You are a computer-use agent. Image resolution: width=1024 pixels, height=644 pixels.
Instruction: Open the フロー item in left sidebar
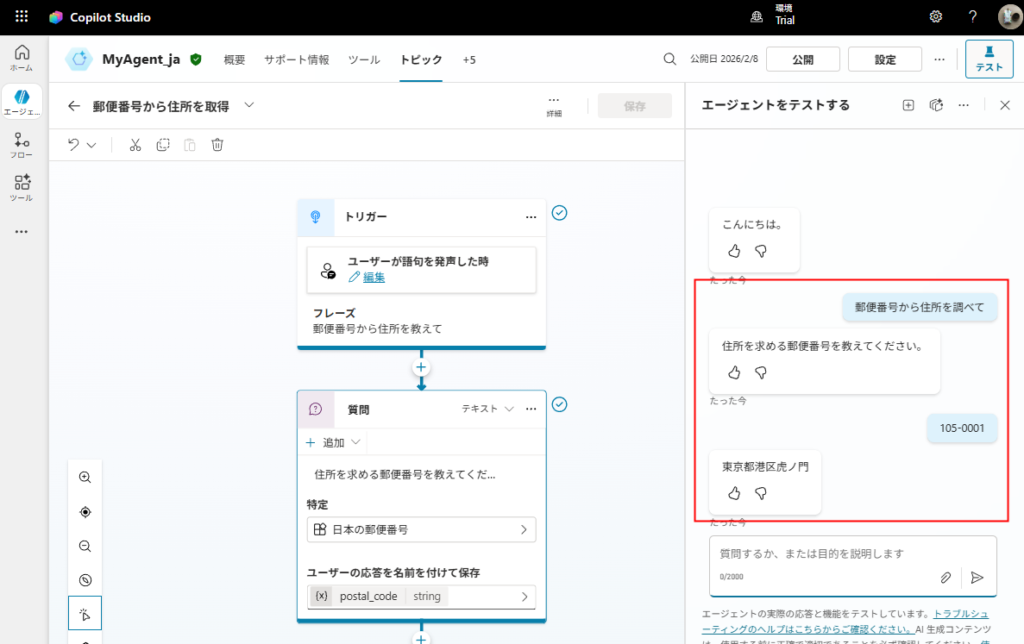tap(21, 145)
